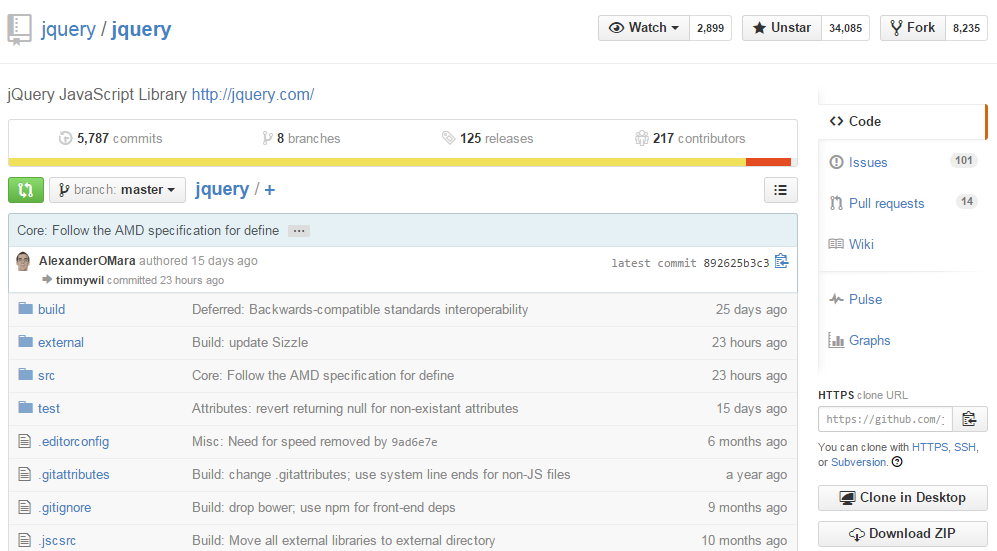Open 'Build: update Sizzle' commit message
This screenshot has width=997, height=551.
tap(250, 342)
